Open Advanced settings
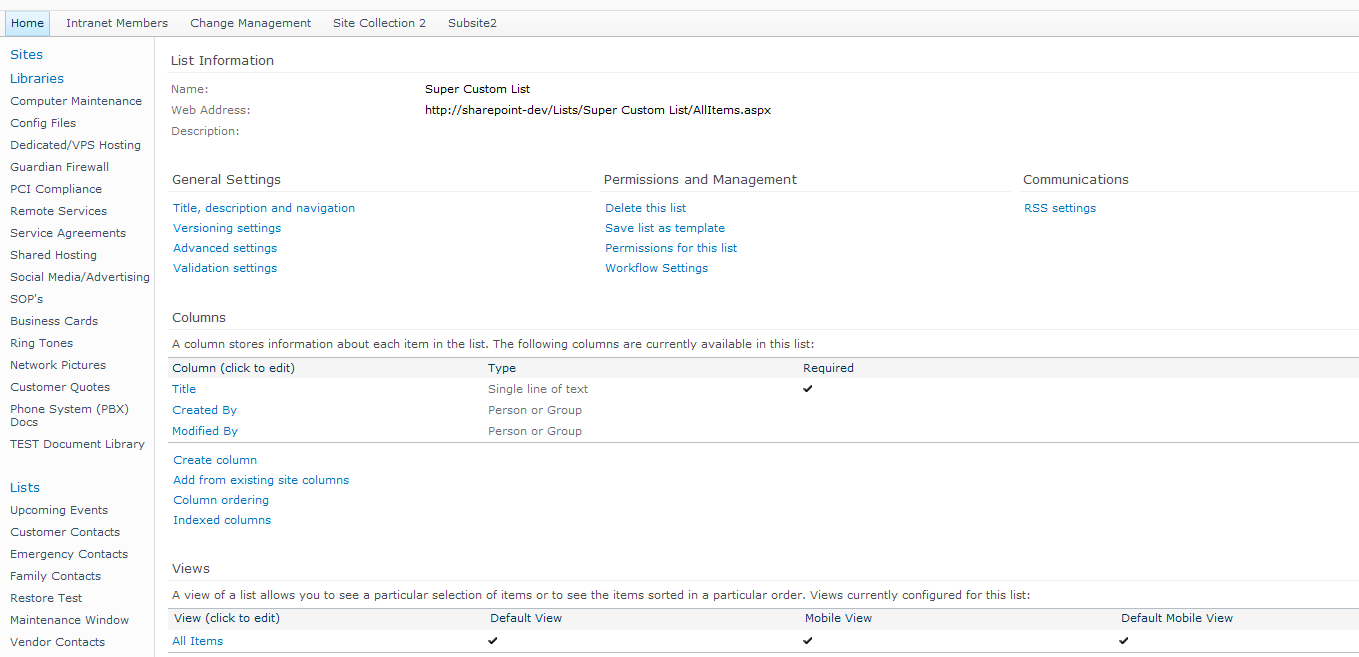The height and width of the screenshot is (657, 1359). click(x=225, y=248)
